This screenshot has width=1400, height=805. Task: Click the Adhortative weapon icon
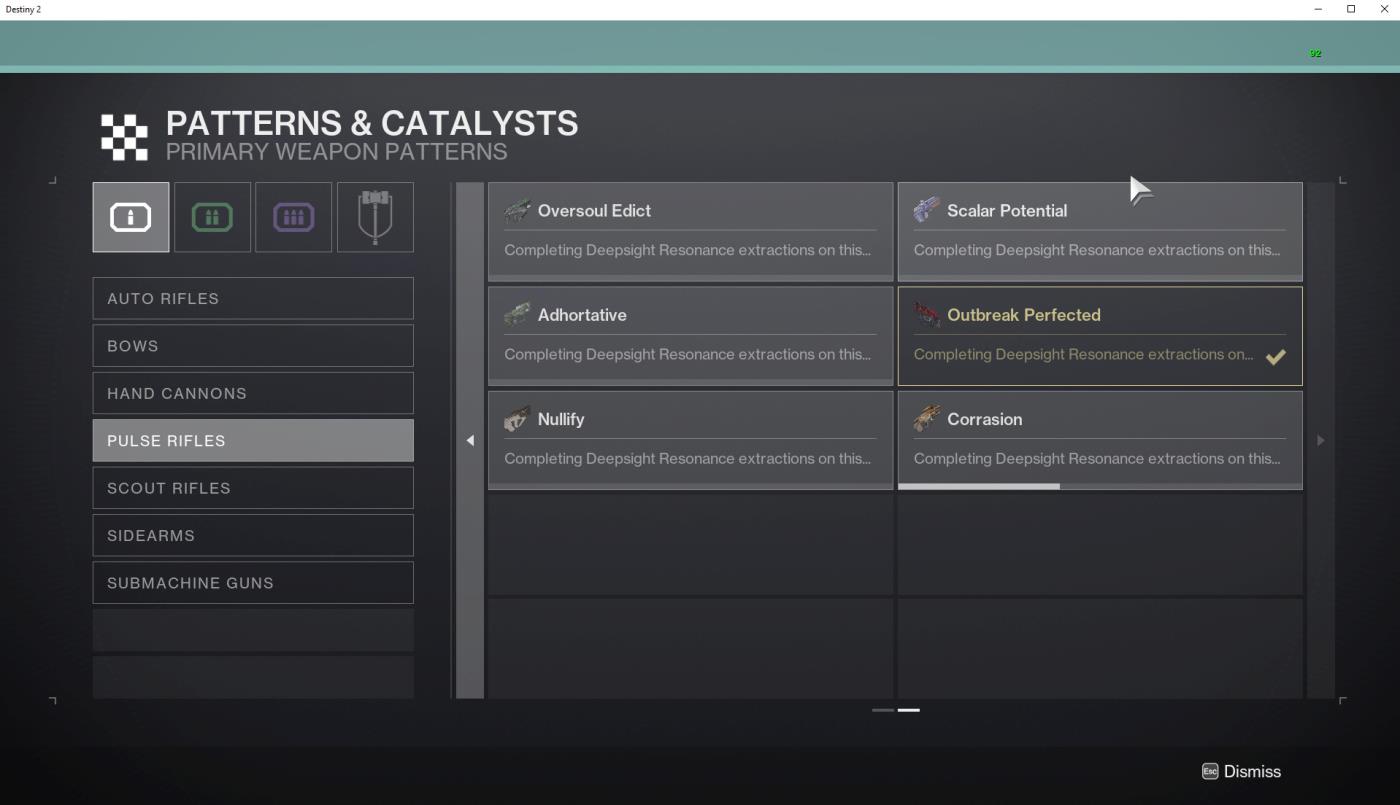[x=517, y=315]
